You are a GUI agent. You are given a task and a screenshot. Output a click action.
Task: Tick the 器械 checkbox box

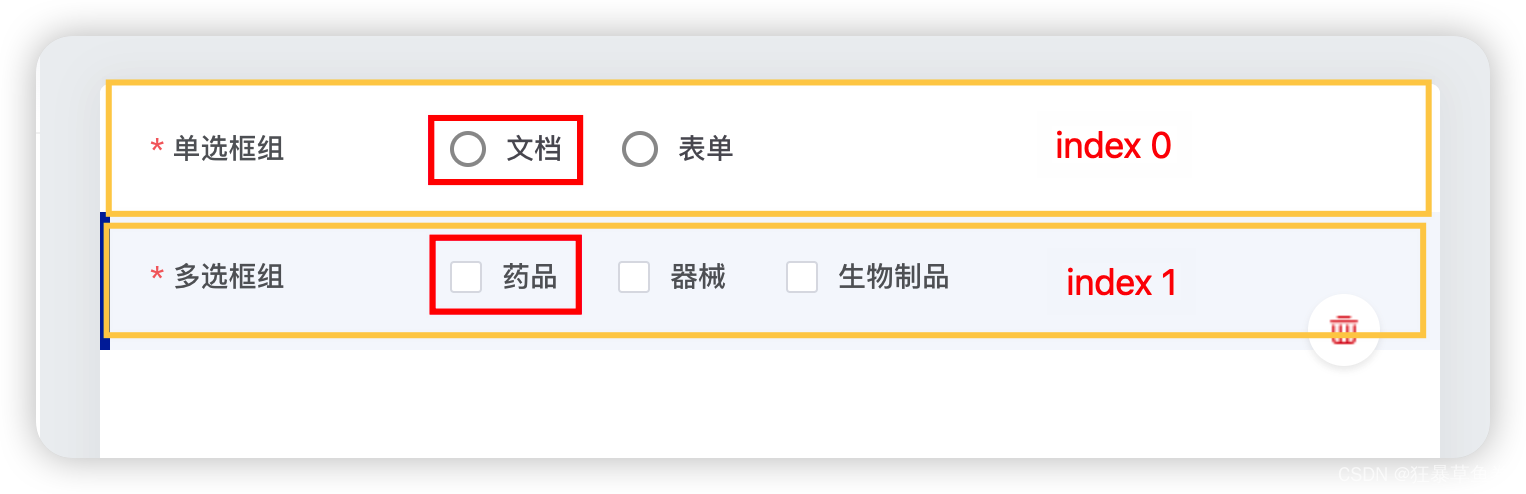coord(634,277)
